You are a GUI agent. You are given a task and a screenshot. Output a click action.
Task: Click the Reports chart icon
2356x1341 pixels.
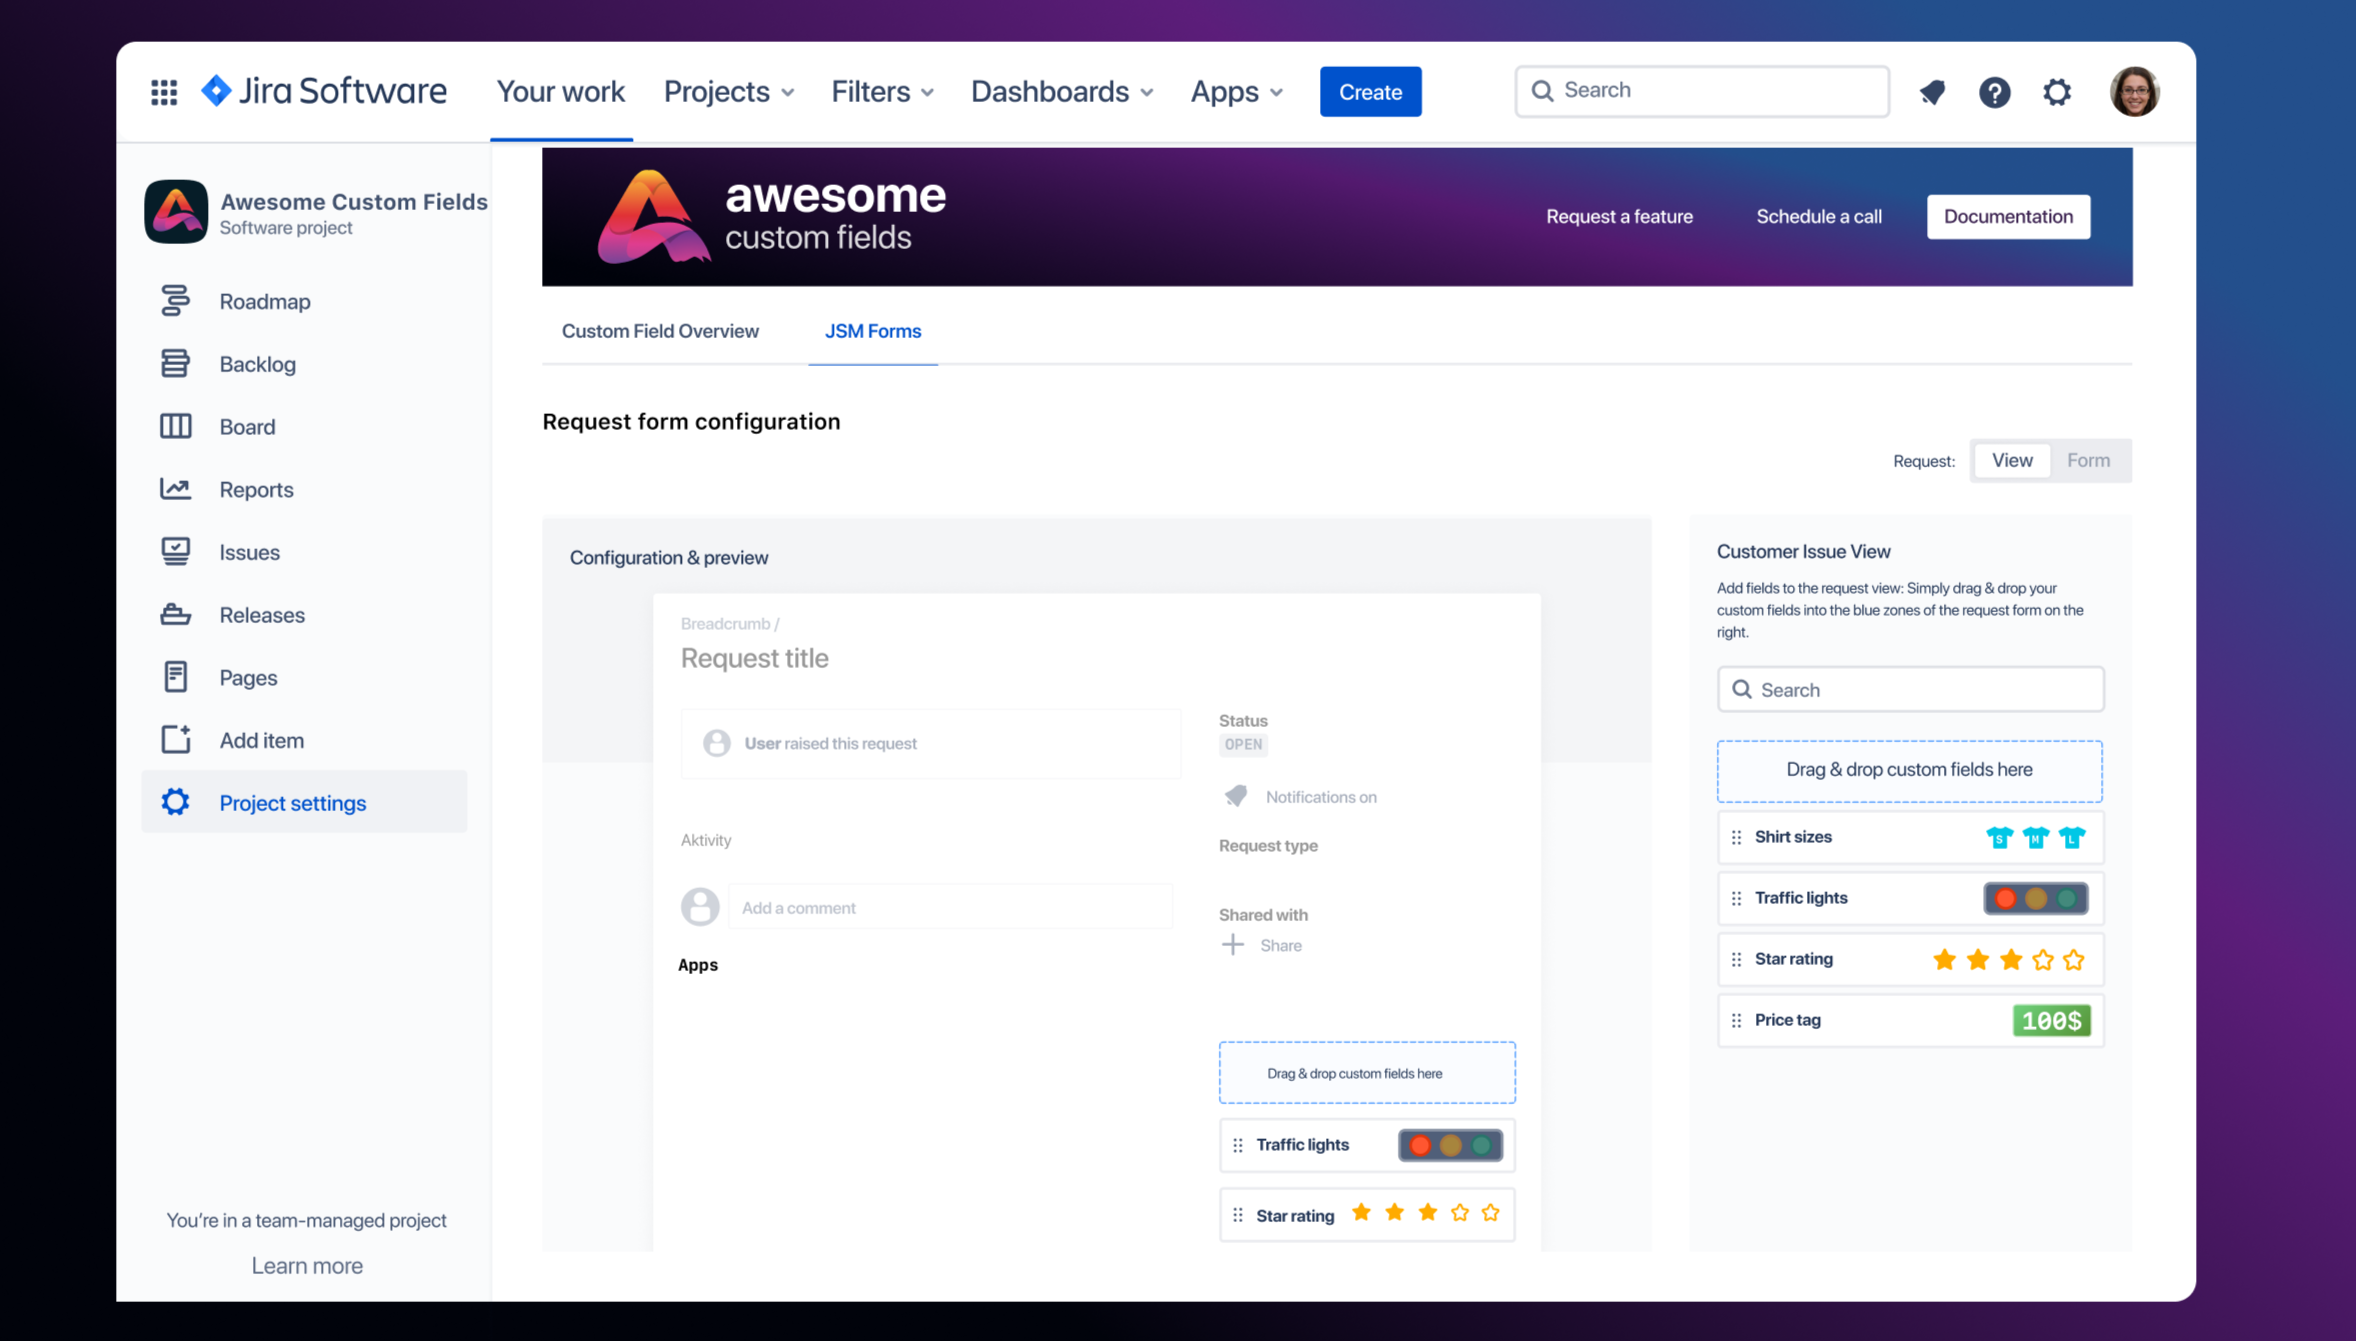(x=176, y=489)
